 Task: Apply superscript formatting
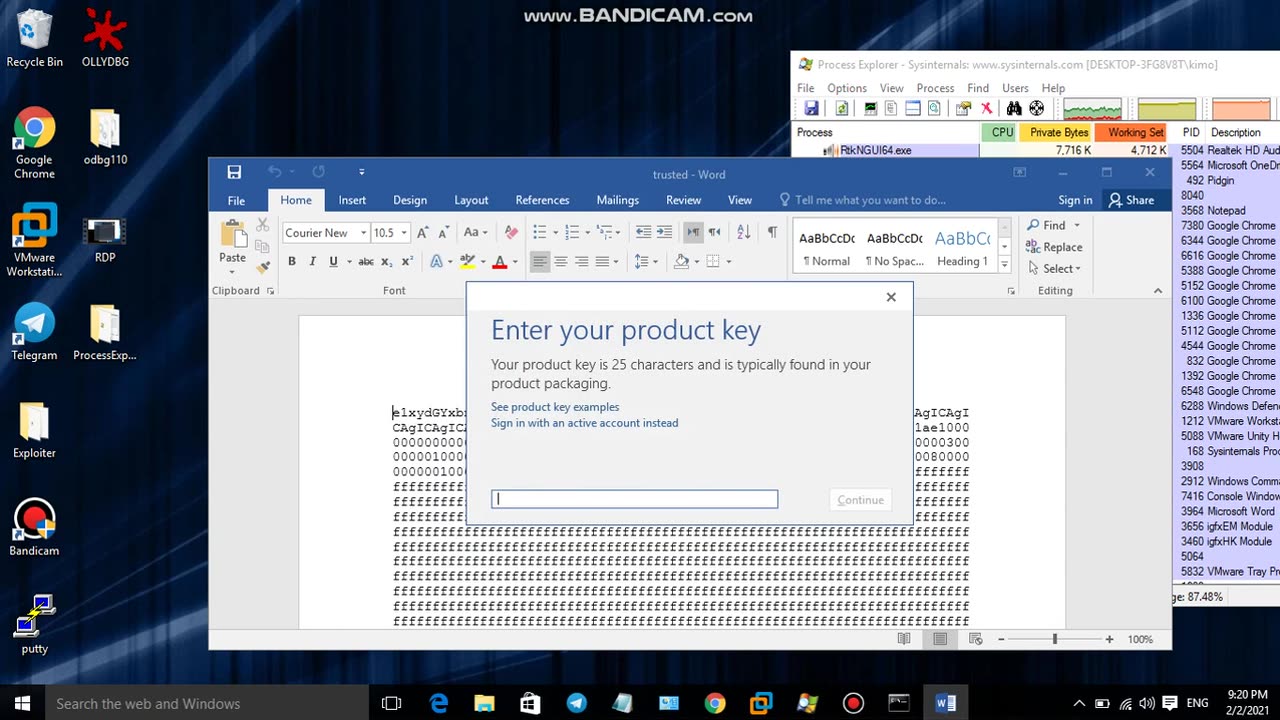coord(407,261)
